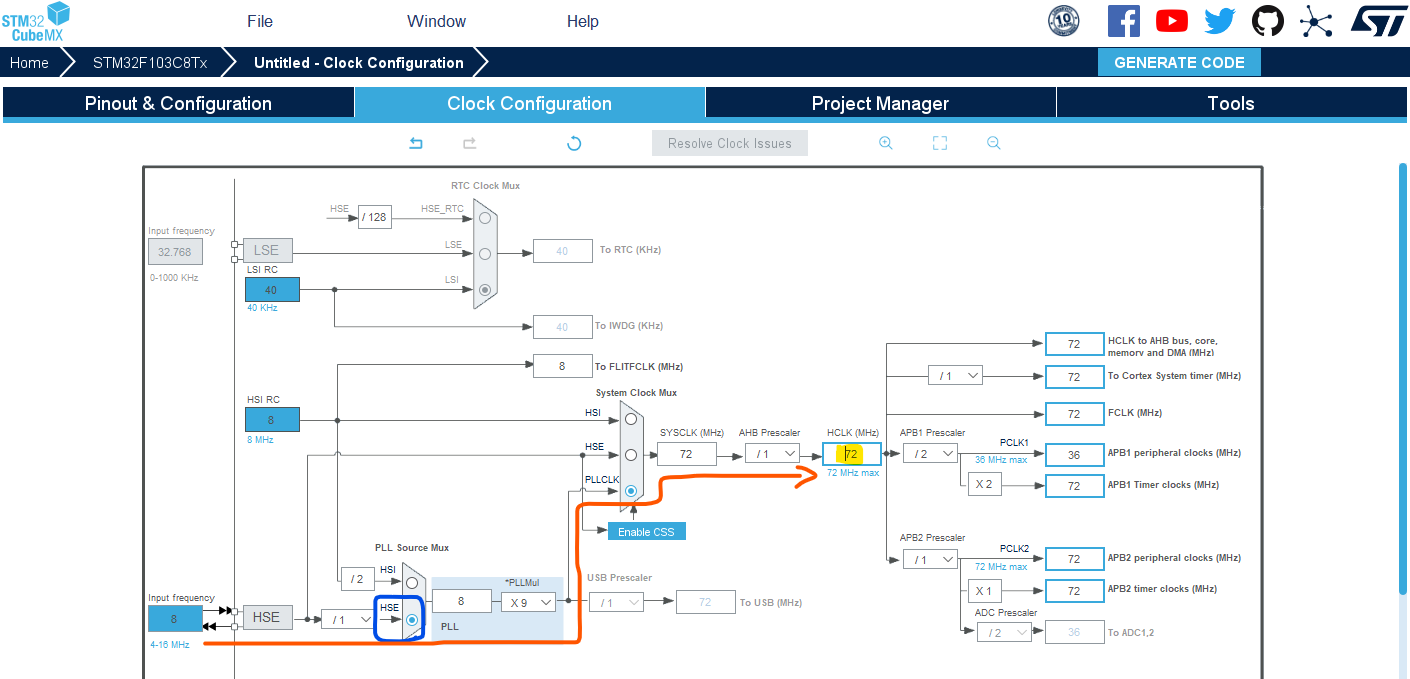1410x679 pixels.
Task: Open the Window menu
Action: (436, 20)
